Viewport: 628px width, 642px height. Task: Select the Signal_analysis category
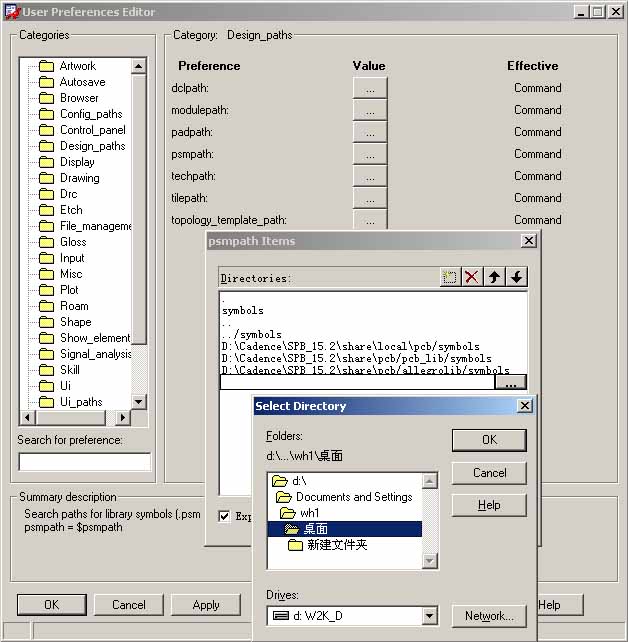(x=85, y=354)
